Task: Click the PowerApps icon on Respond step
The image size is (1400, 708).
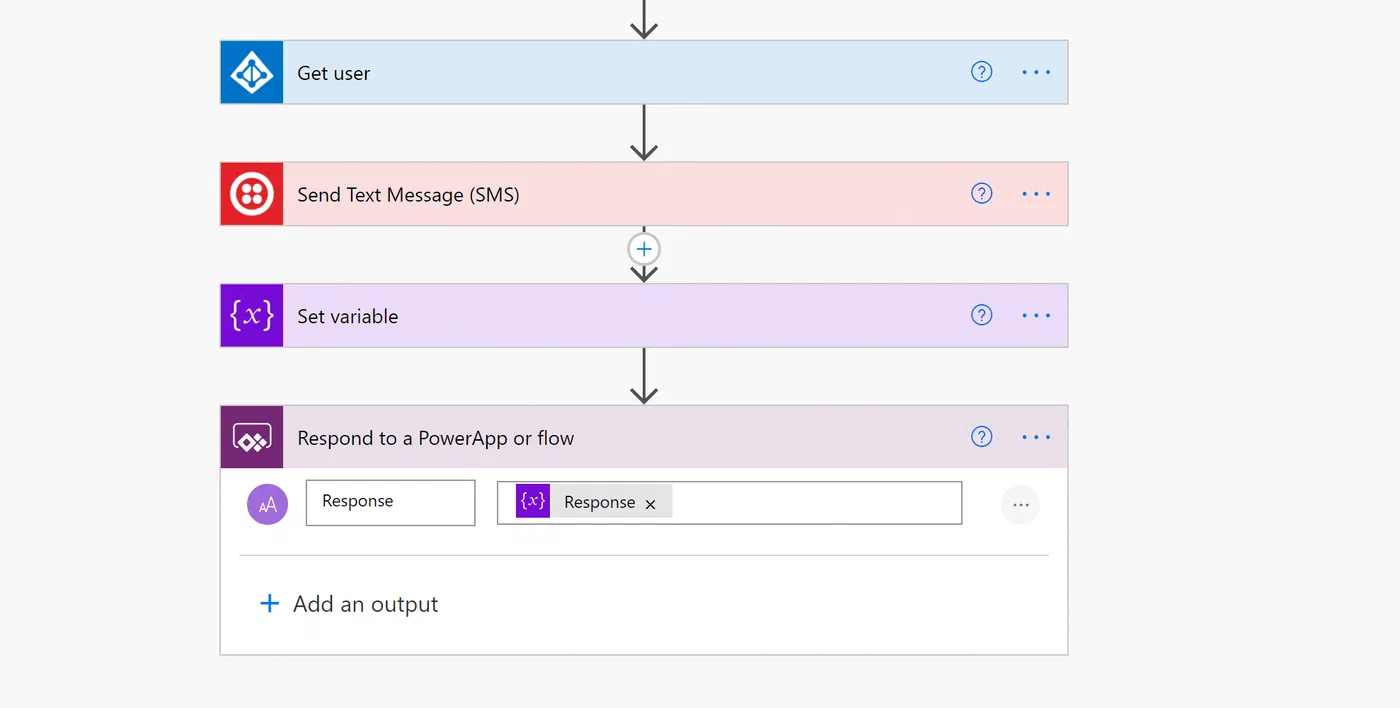Action: 252,437
